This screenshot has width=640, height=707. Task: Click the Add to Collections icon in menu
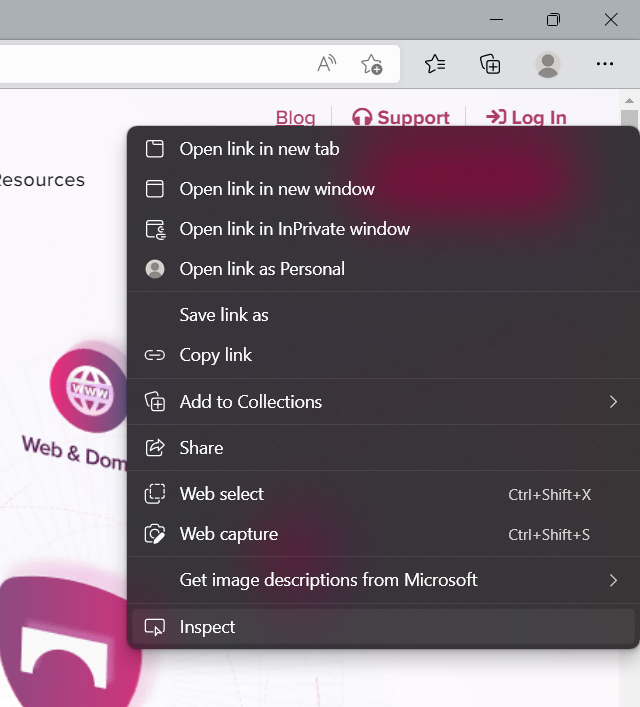click(x=155, y=401)
